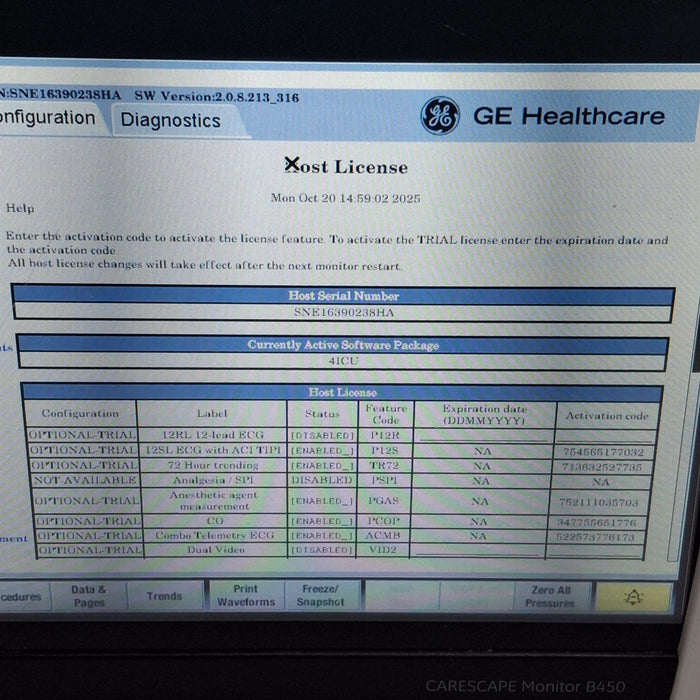Click the 12SL ECG with ACI TIPI label
The height and width of the screenshot is (700, 700).
coord(213,450)
